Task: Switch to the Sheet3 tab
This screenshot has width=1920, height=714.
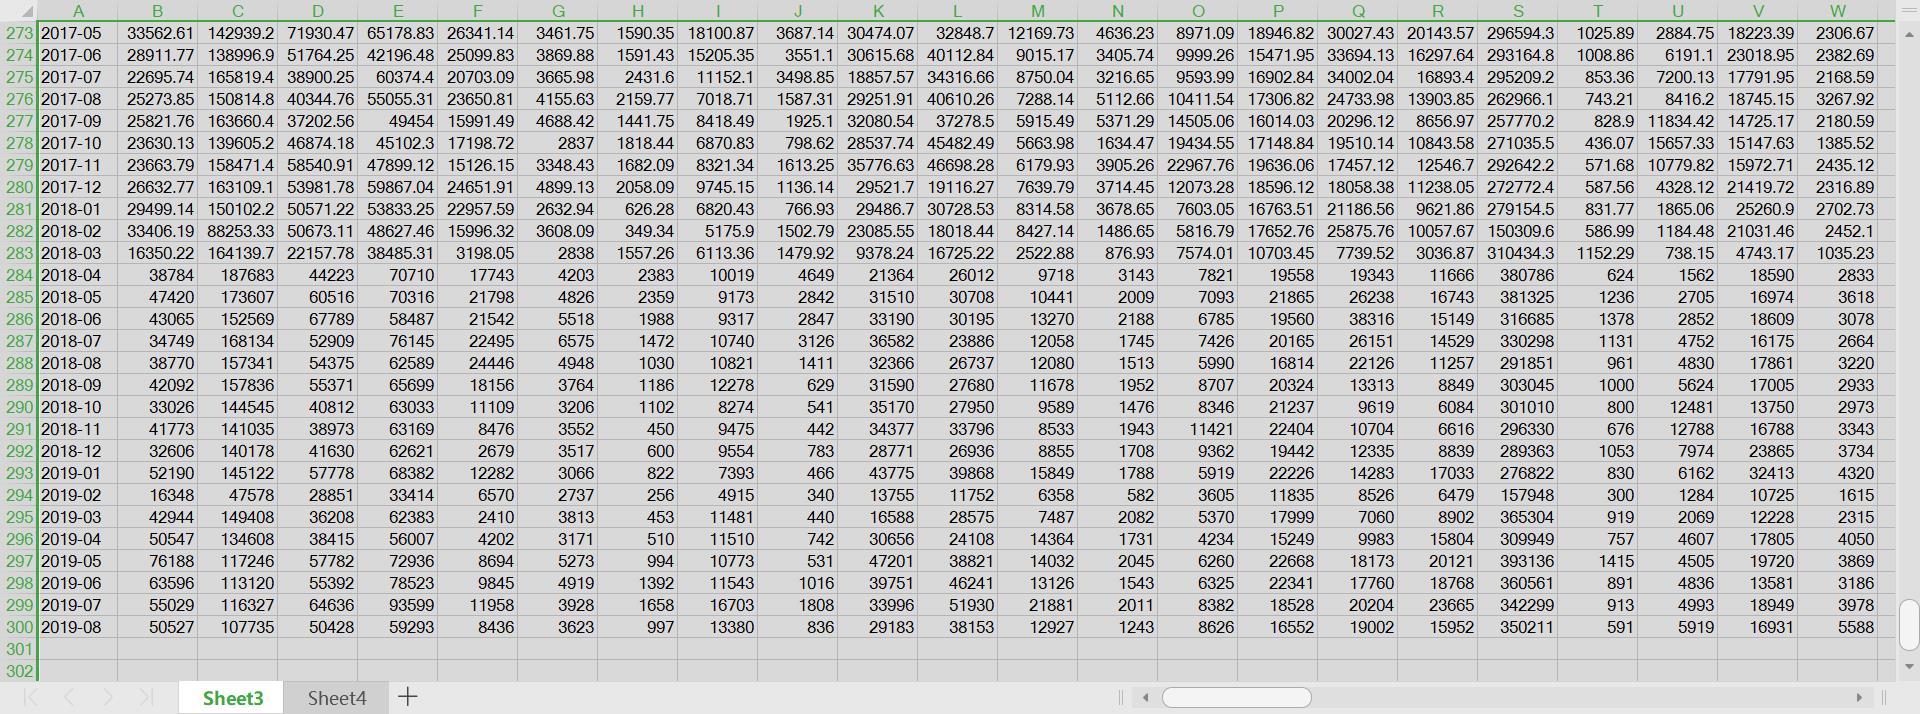Action: (233, 698)
